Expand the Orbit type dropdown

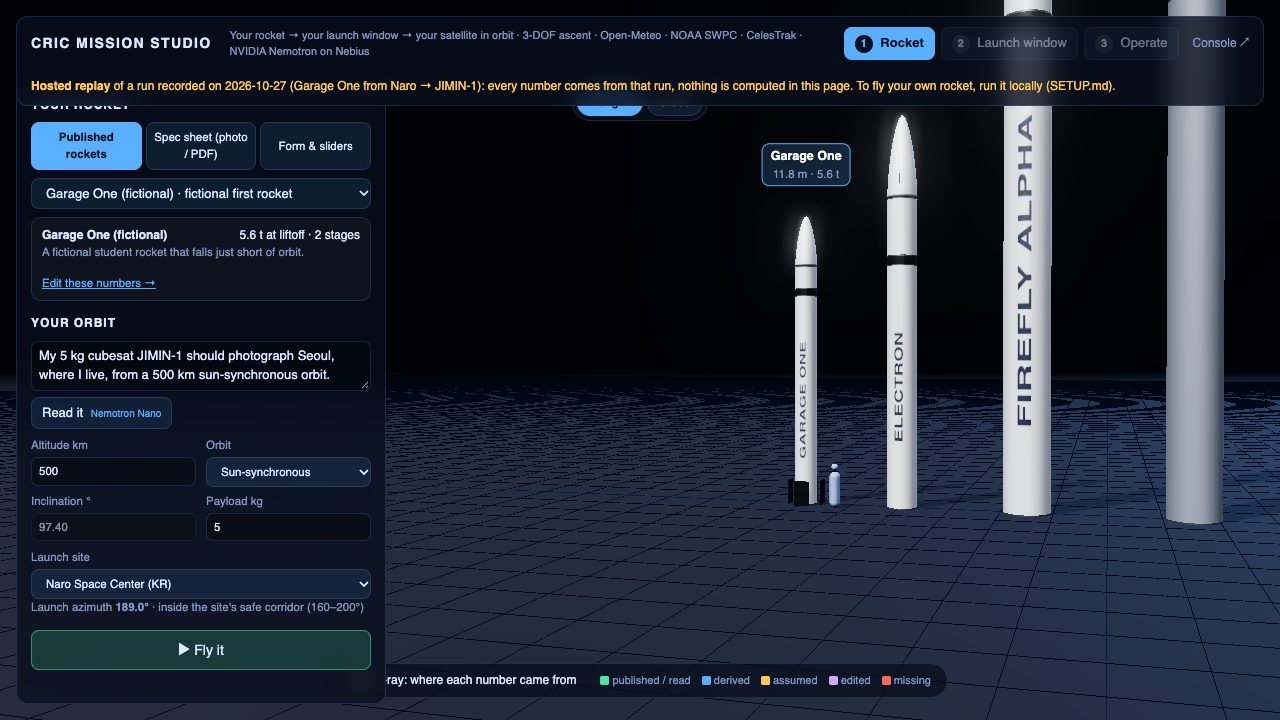click(288, 472)
